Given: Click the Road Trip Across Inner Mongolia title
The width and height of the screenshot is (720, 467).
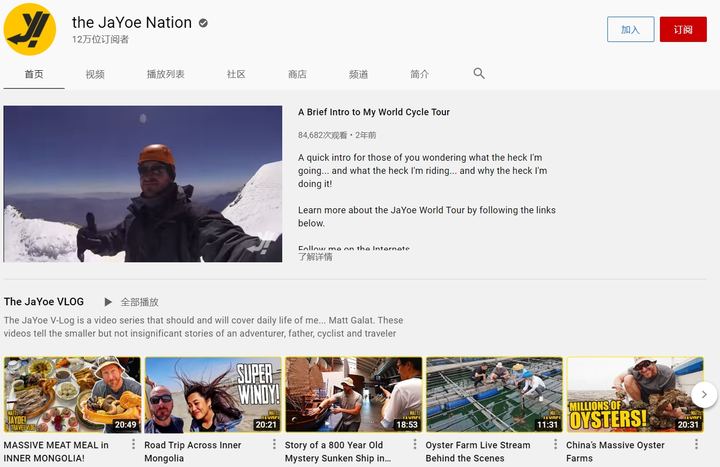Looking at the screenshot, I should 192,451.
